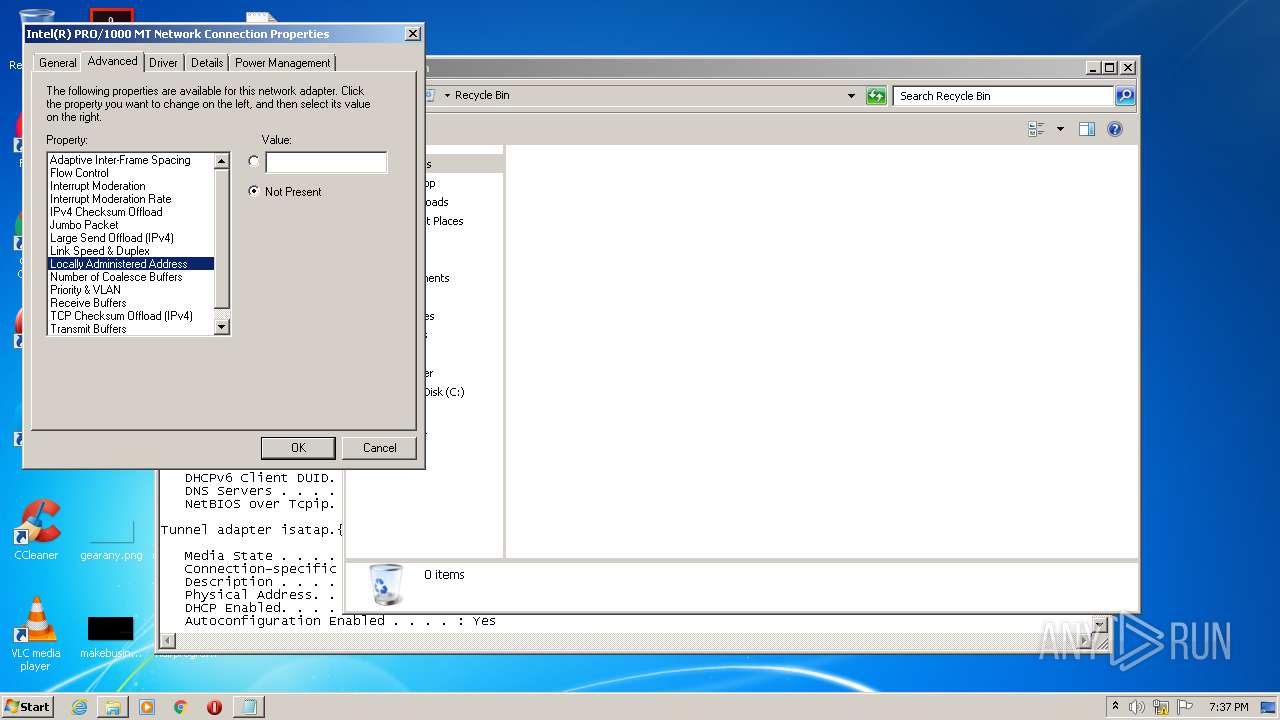Open the Start menu
Image resolution: width=1280 pixels, height=720 pixels.
point(28,707)
